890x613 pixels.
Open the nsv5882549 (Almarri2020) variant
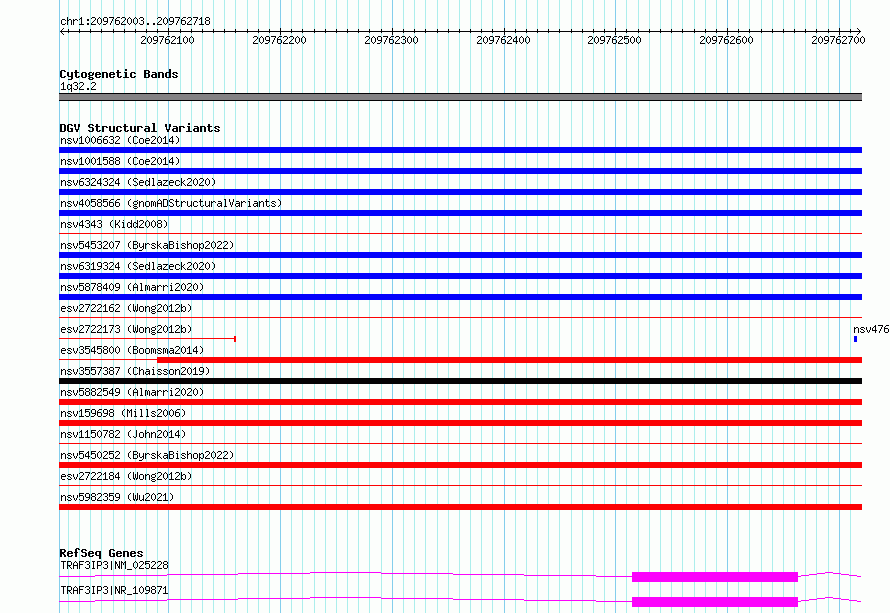click(132, 392)
